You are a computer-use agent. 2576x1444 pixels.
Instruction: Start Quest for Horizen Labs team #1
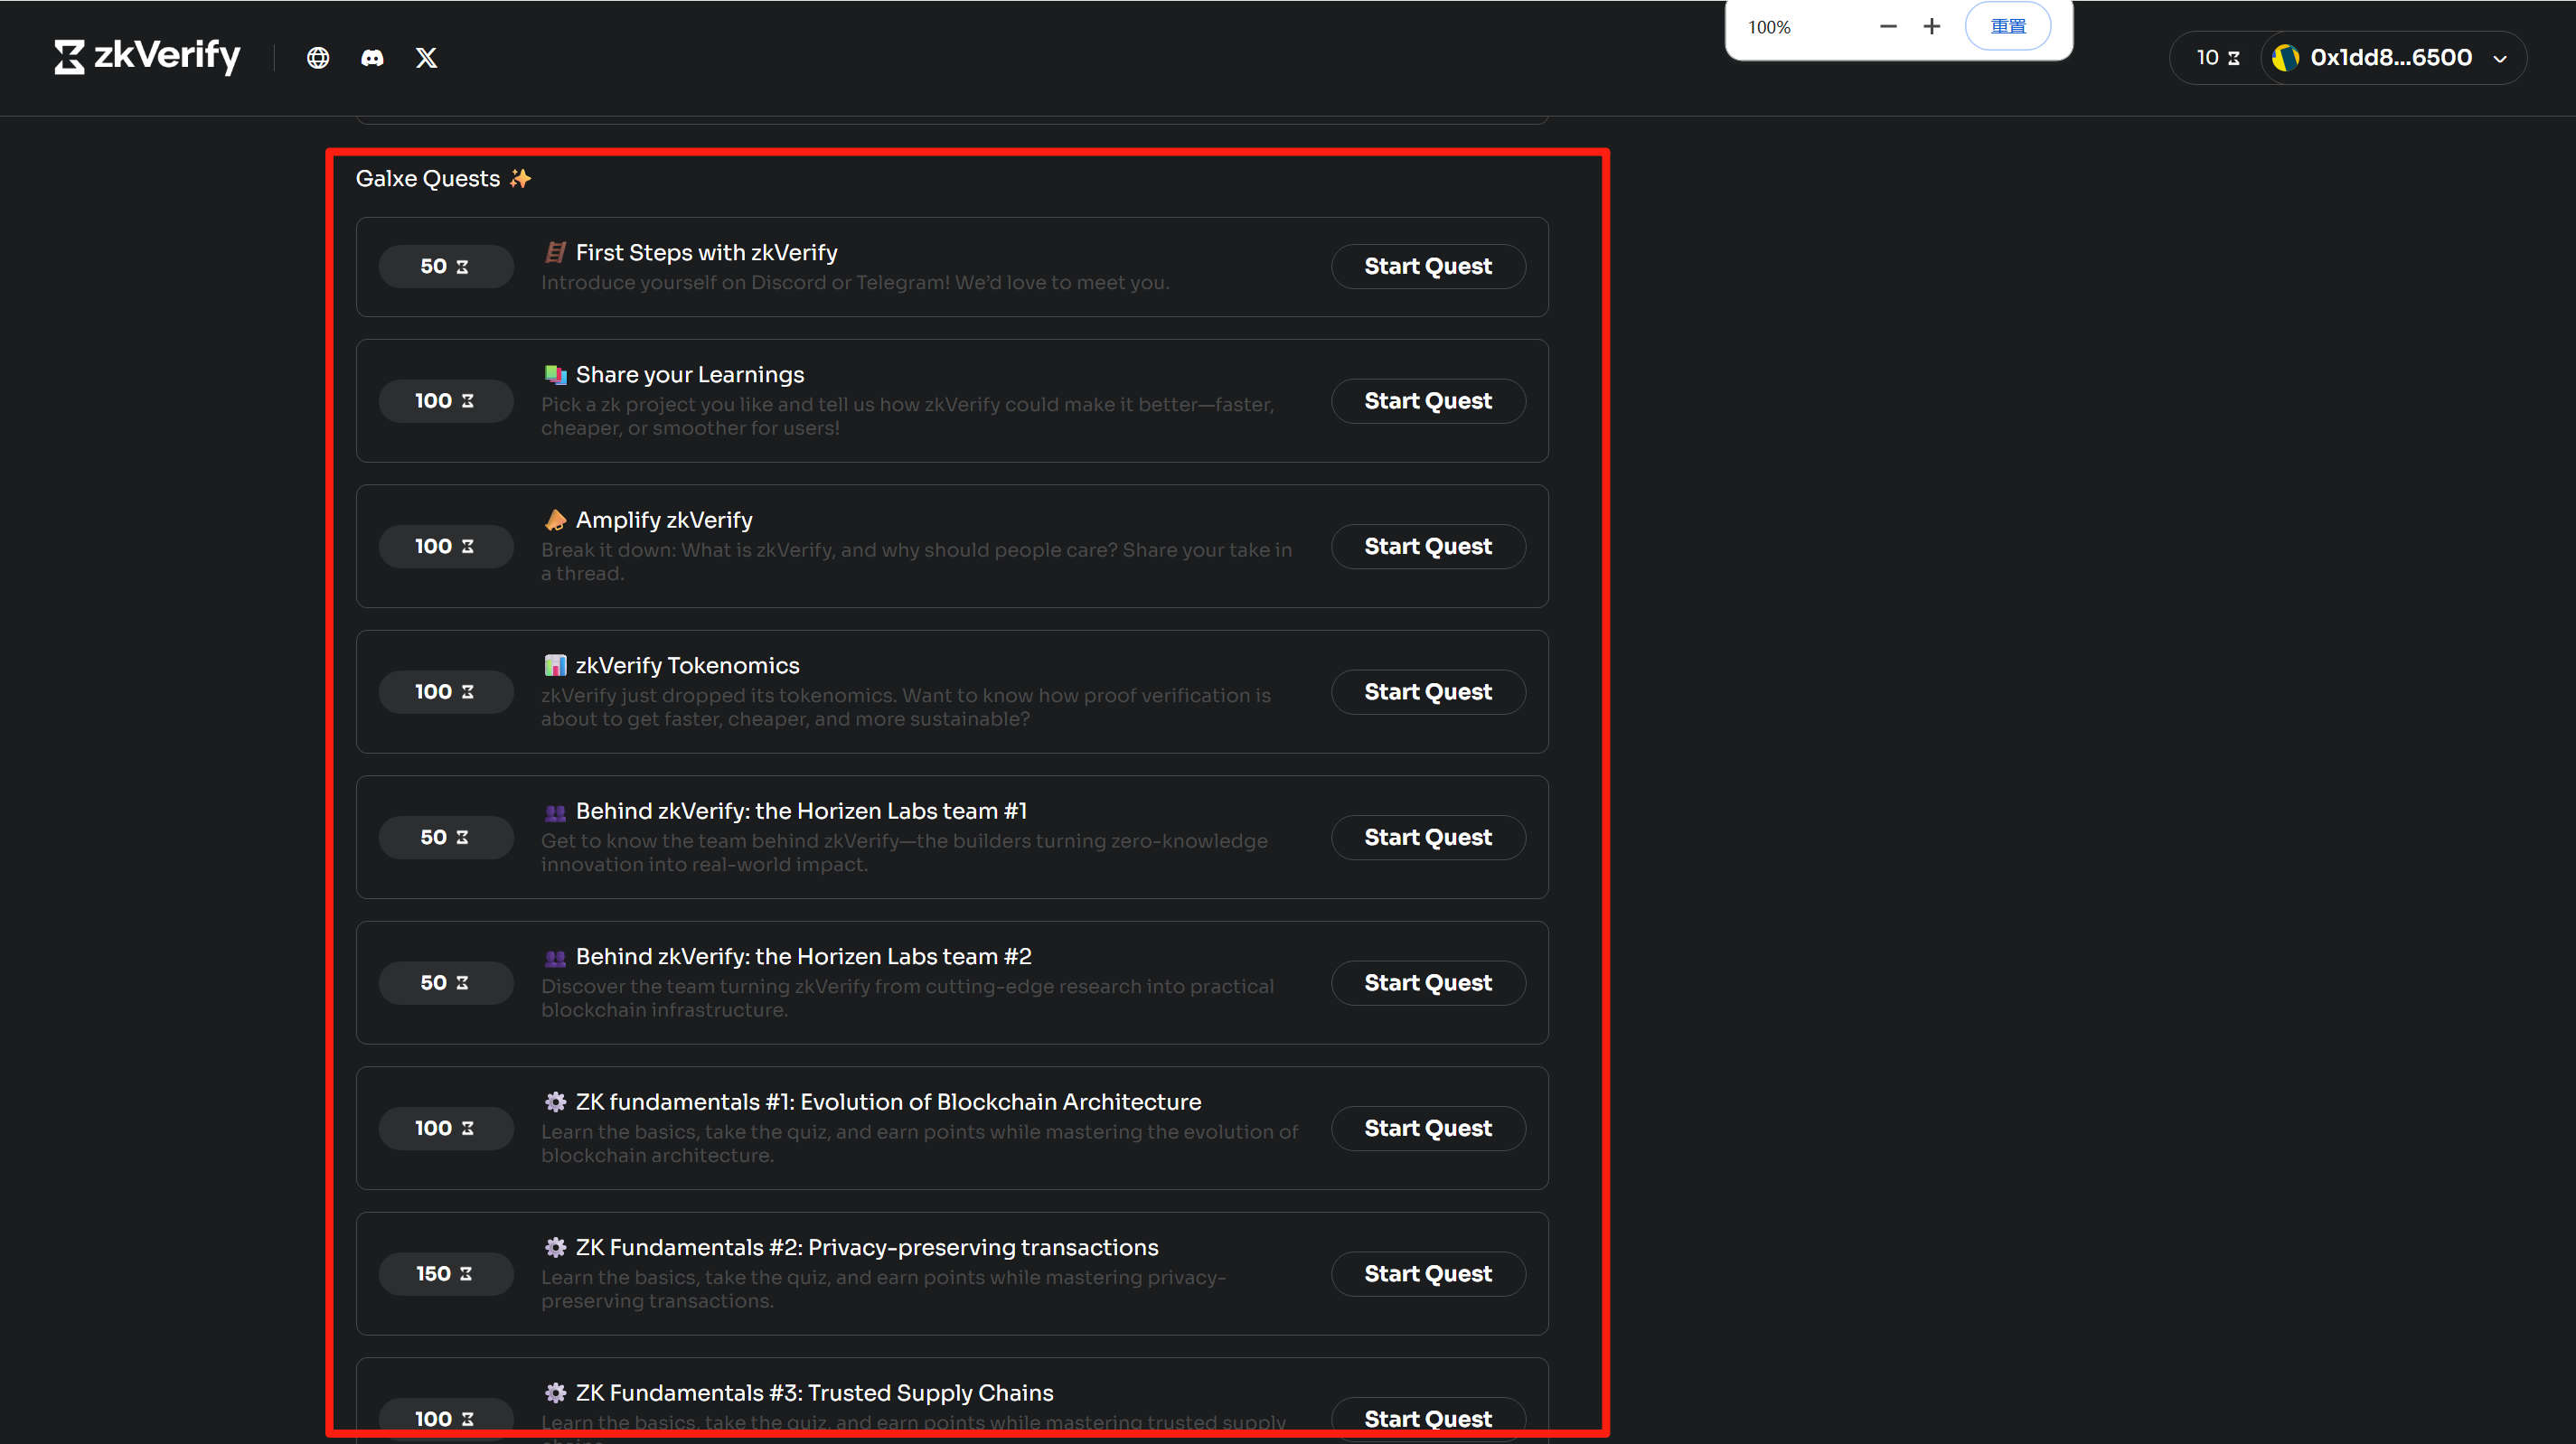tap(1428, 838)
